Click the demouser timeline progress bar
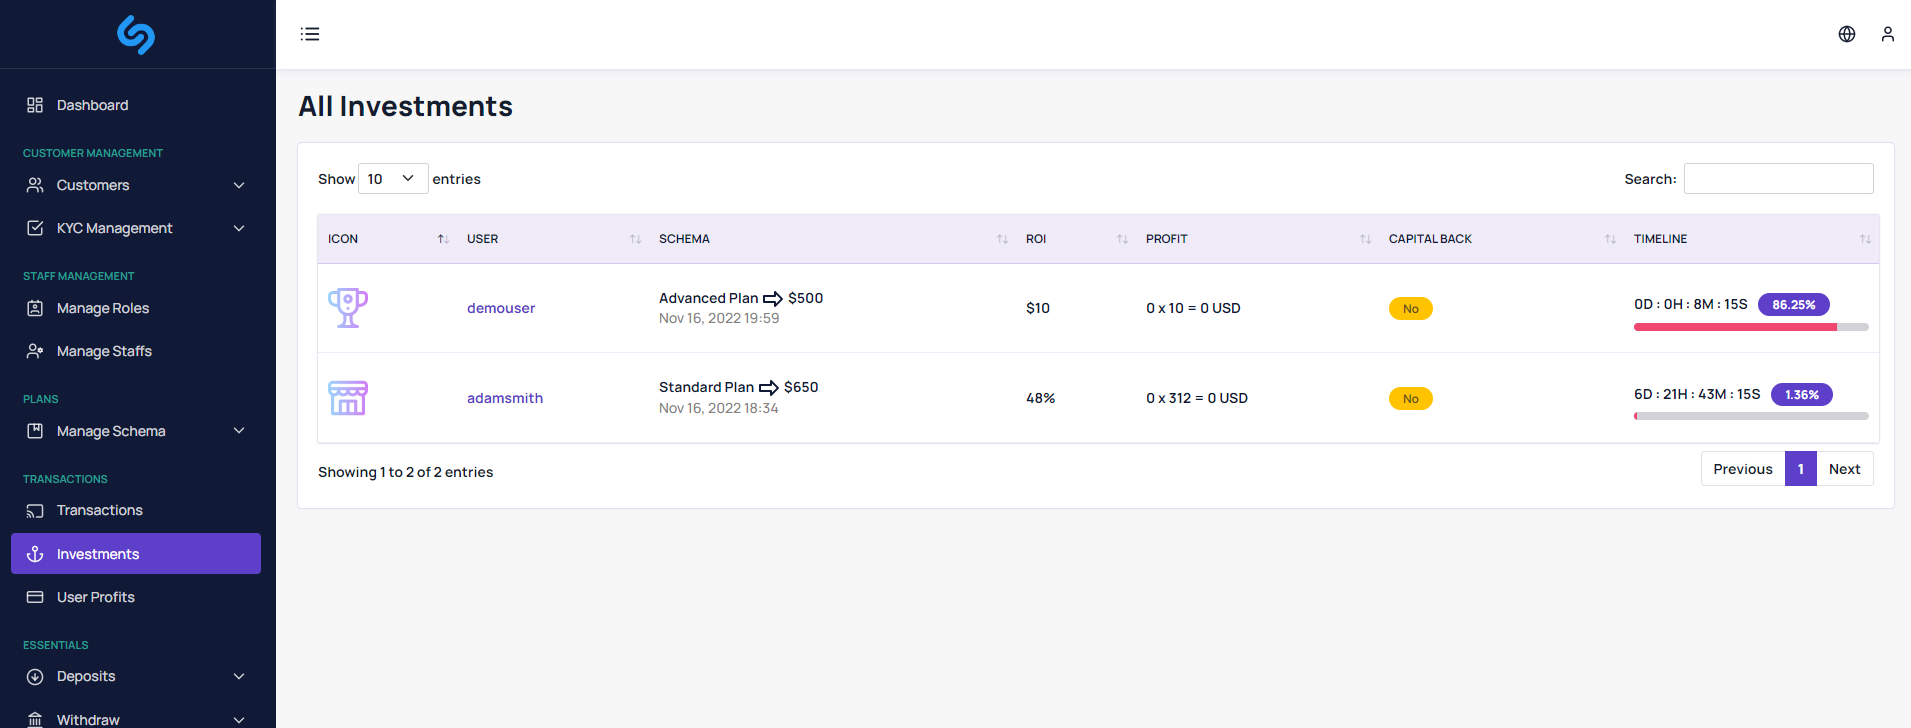Image resolution: width=1911 pixels, height=728 pixels. coord(1750,327)
